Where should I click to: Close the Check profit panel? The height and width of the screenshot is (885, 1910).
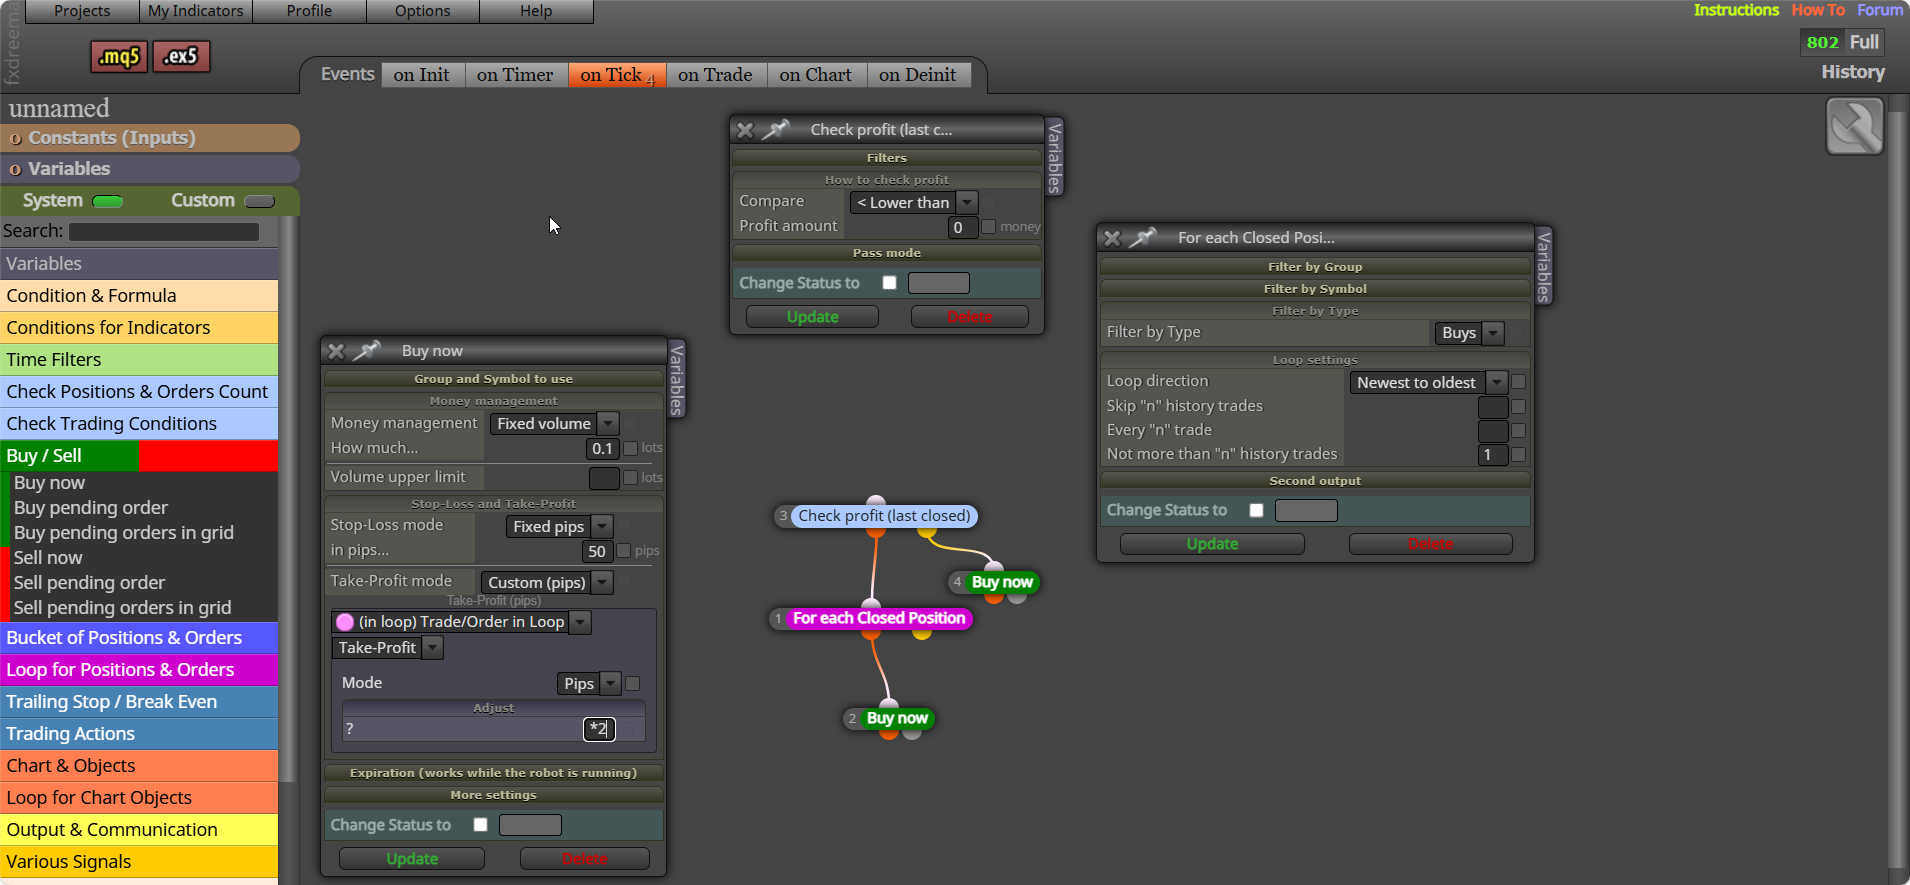745,130
